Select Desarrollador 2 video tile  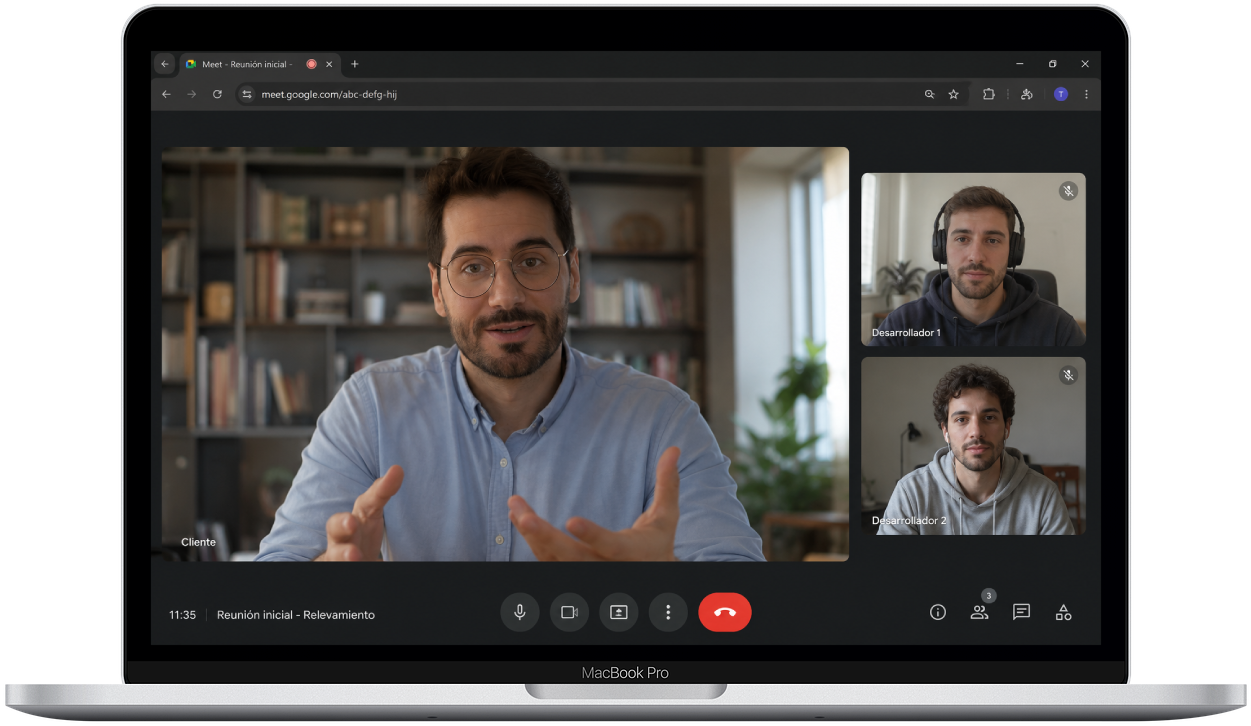[x=973, y=446]
